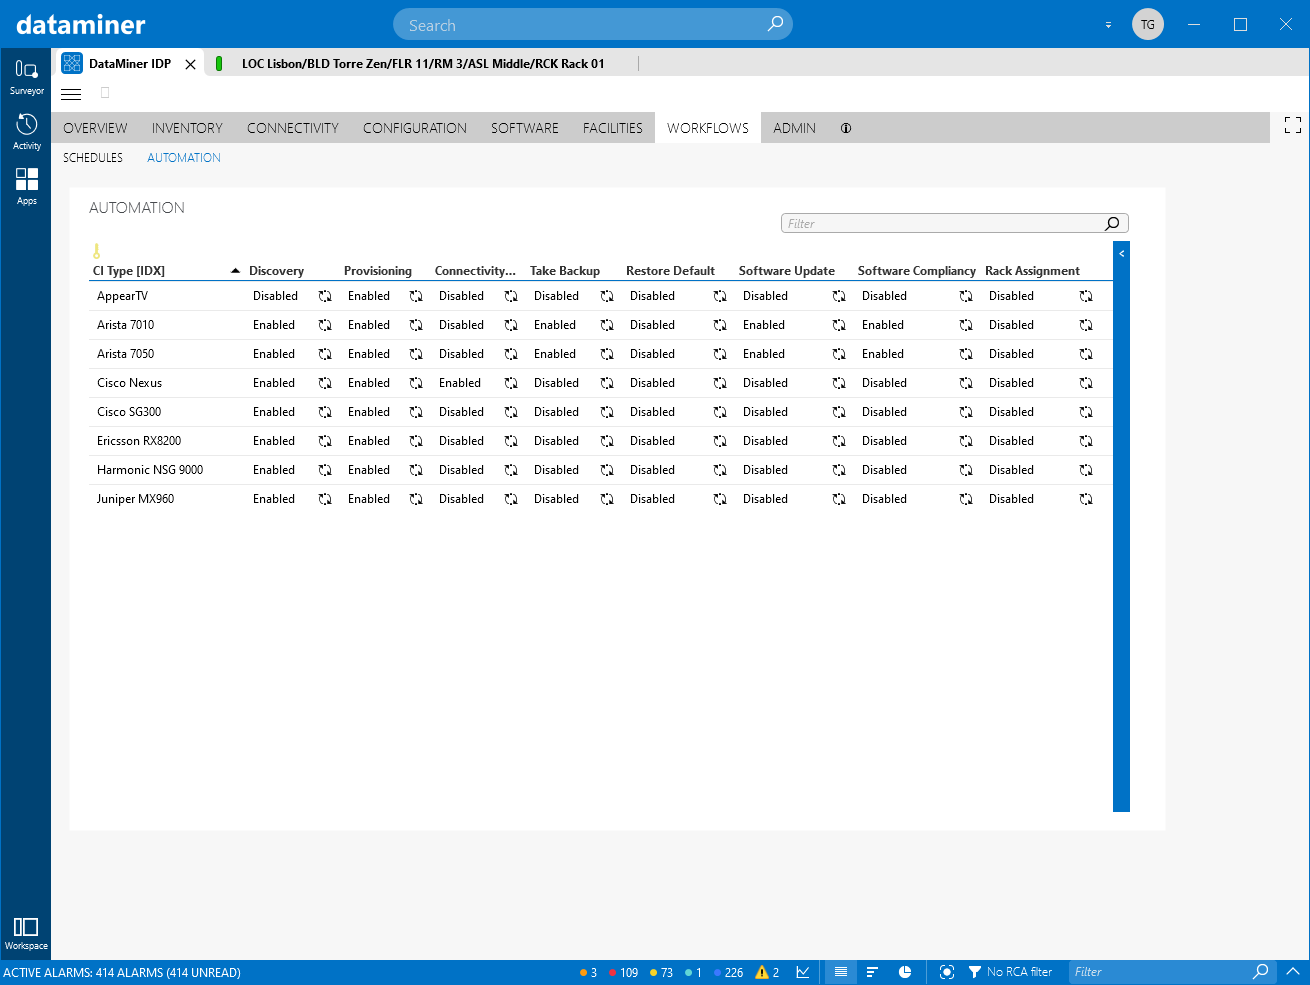1310x985 pixels.
Task: Show the 3 orange alarms counter
Action: coord(588,972)
